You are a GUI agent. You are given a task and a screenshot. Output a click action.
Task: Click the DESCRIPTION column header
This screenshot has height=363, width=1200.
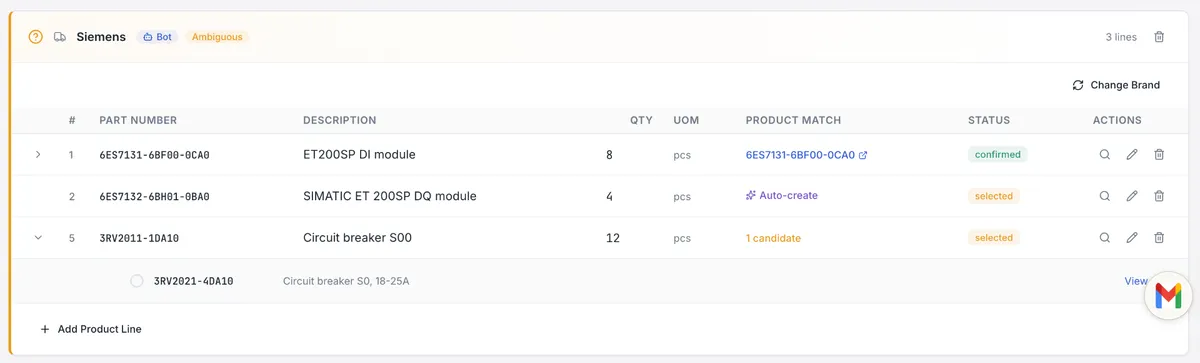coord(340,120)
